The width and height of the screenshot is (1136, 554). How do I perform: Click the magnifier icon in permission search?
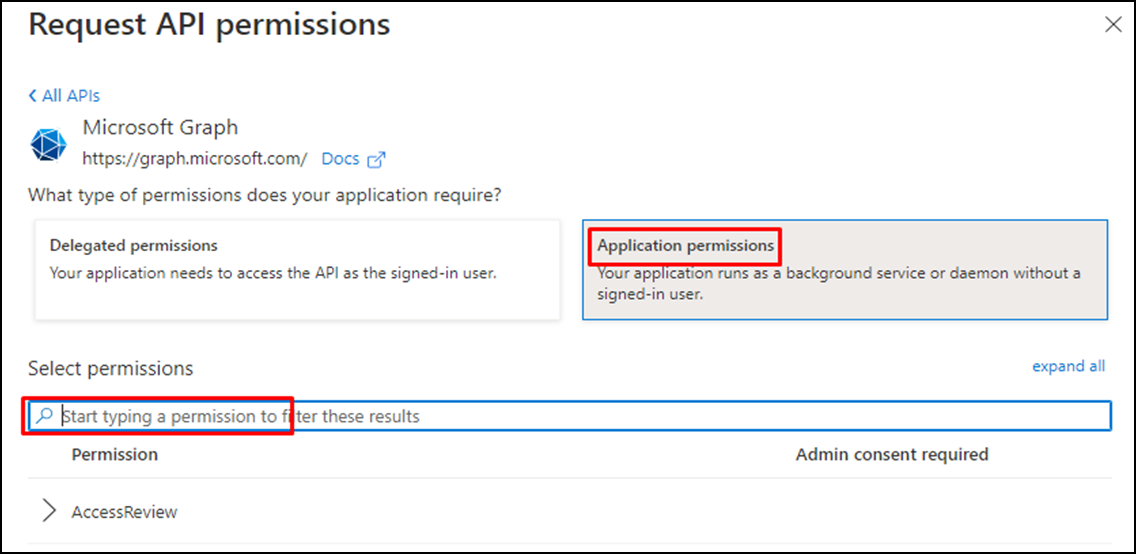[45, 416]
